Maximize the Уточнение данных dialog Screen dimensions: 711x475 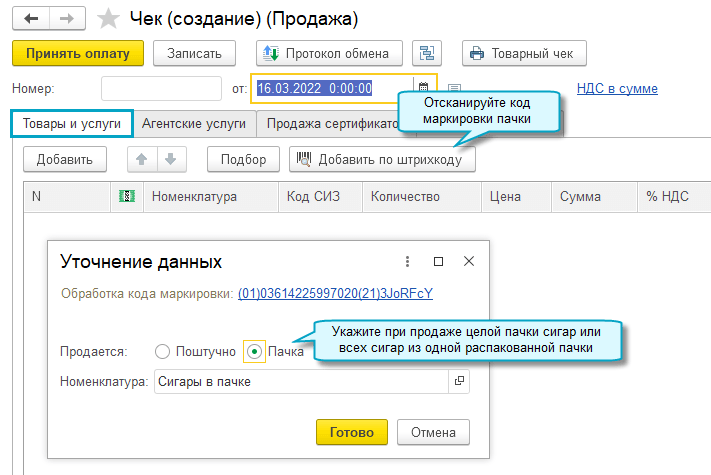pos(438,261)
